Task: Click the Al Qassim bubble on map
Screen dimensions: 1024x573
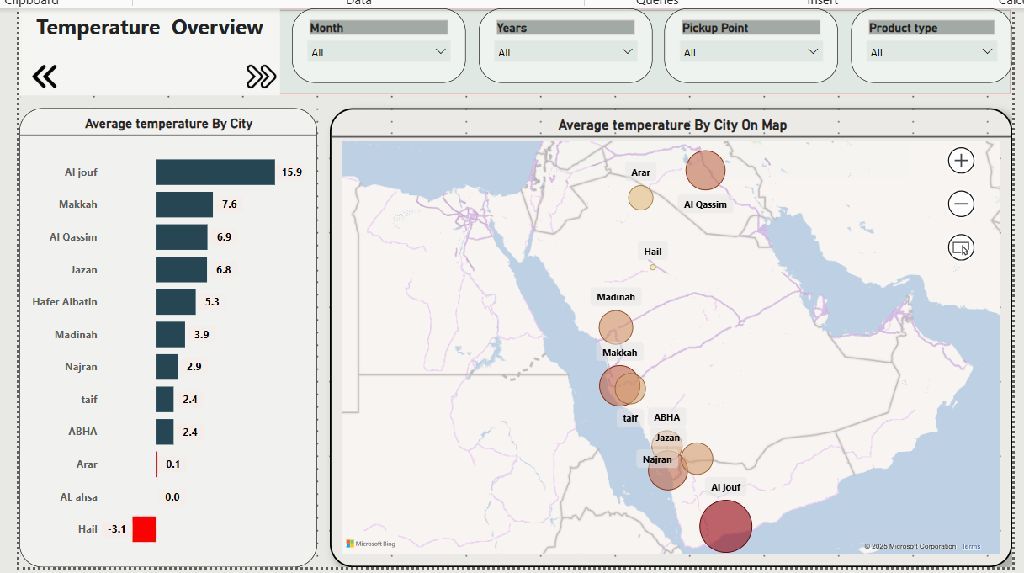Action: coord(706,170)
